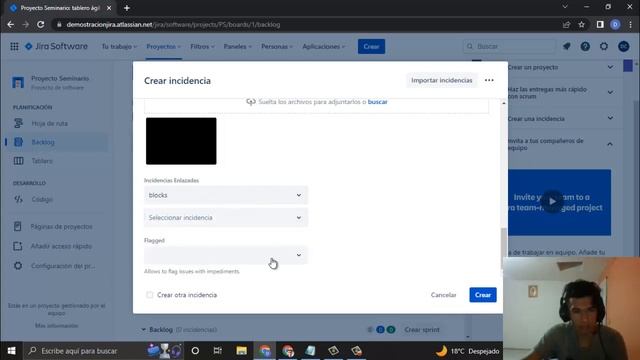The image size is (640, 360).
Task: Click the Añadir acceso rápido icon
Action: click(18, 246)
